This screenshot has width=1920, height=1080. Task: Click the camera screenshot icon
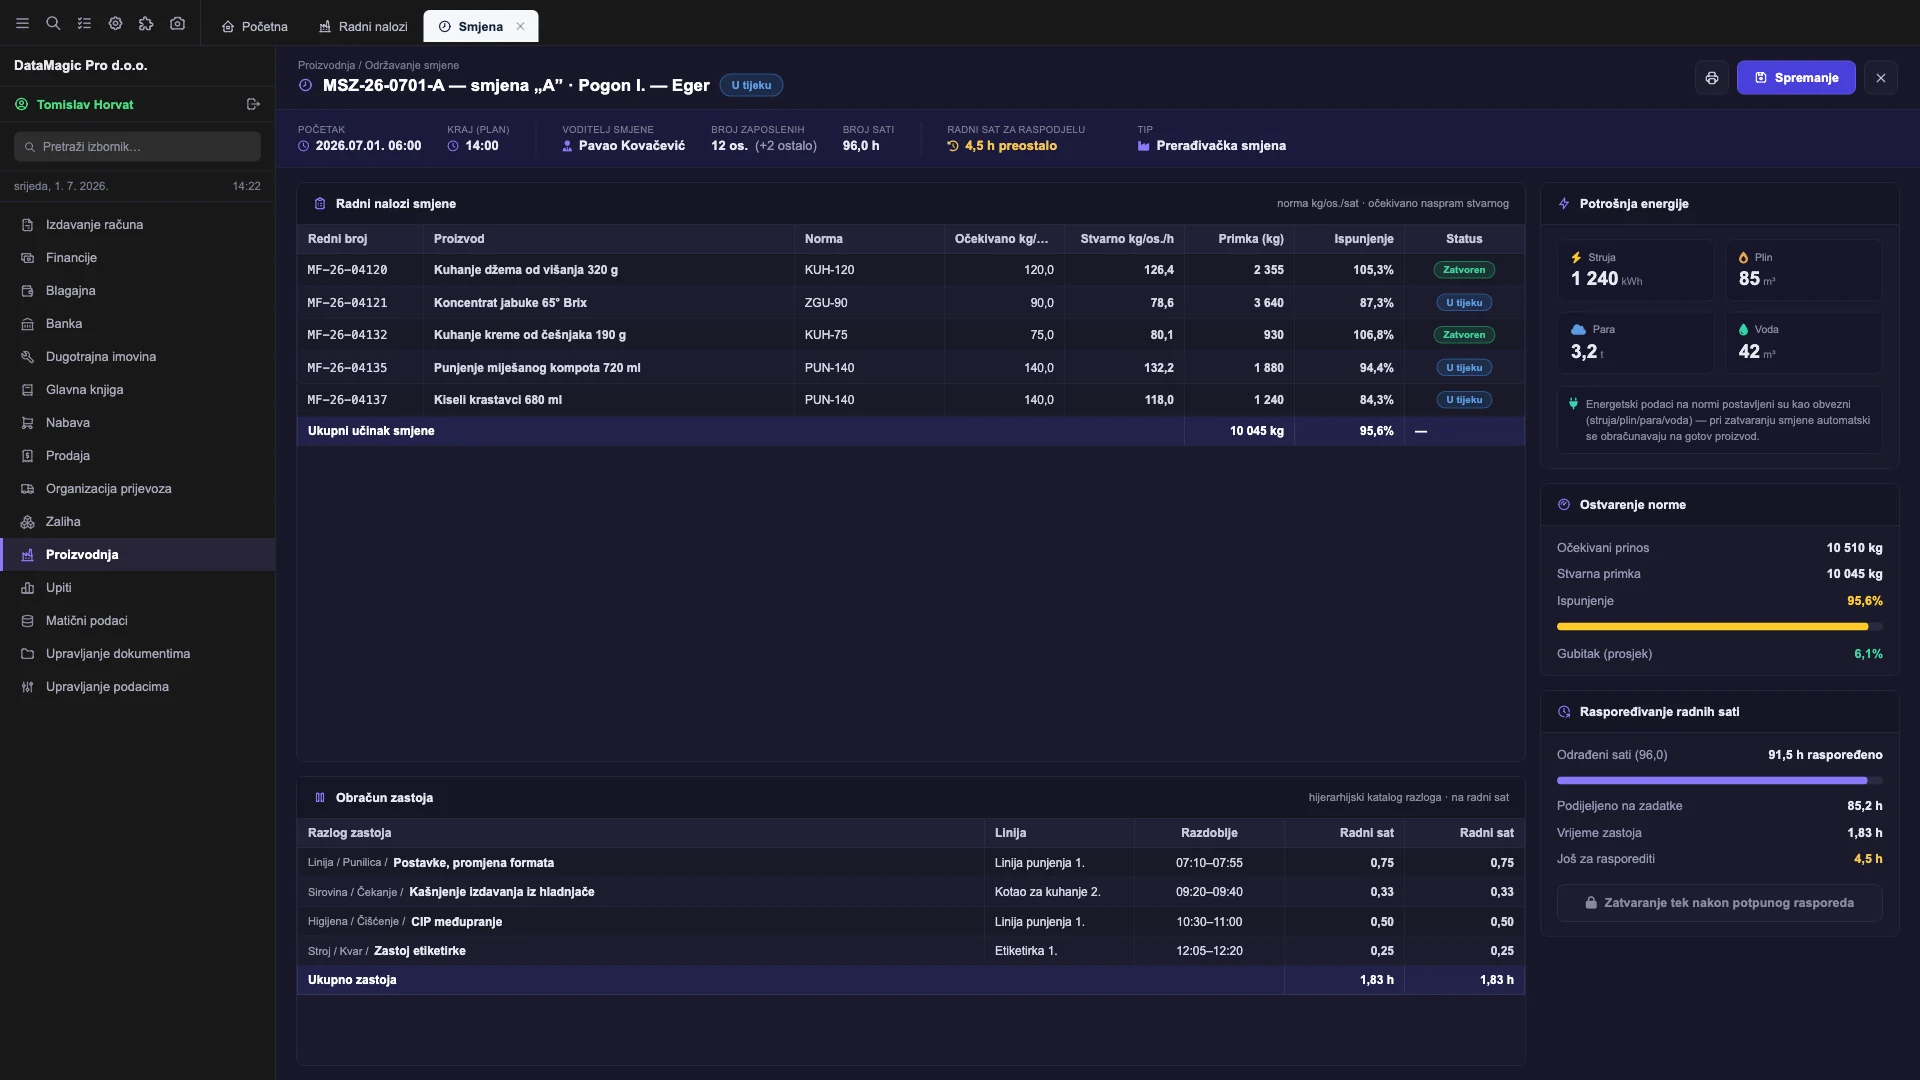point(177,23)
